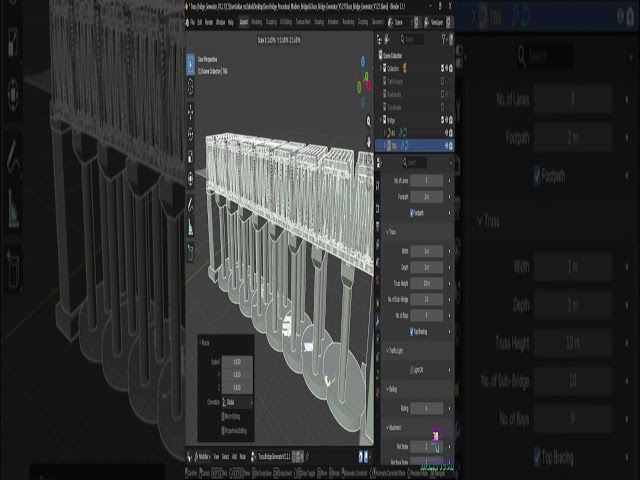Switch to the Layout workspace tab
This screenshot has width=640, height=480.
[244, 22]
